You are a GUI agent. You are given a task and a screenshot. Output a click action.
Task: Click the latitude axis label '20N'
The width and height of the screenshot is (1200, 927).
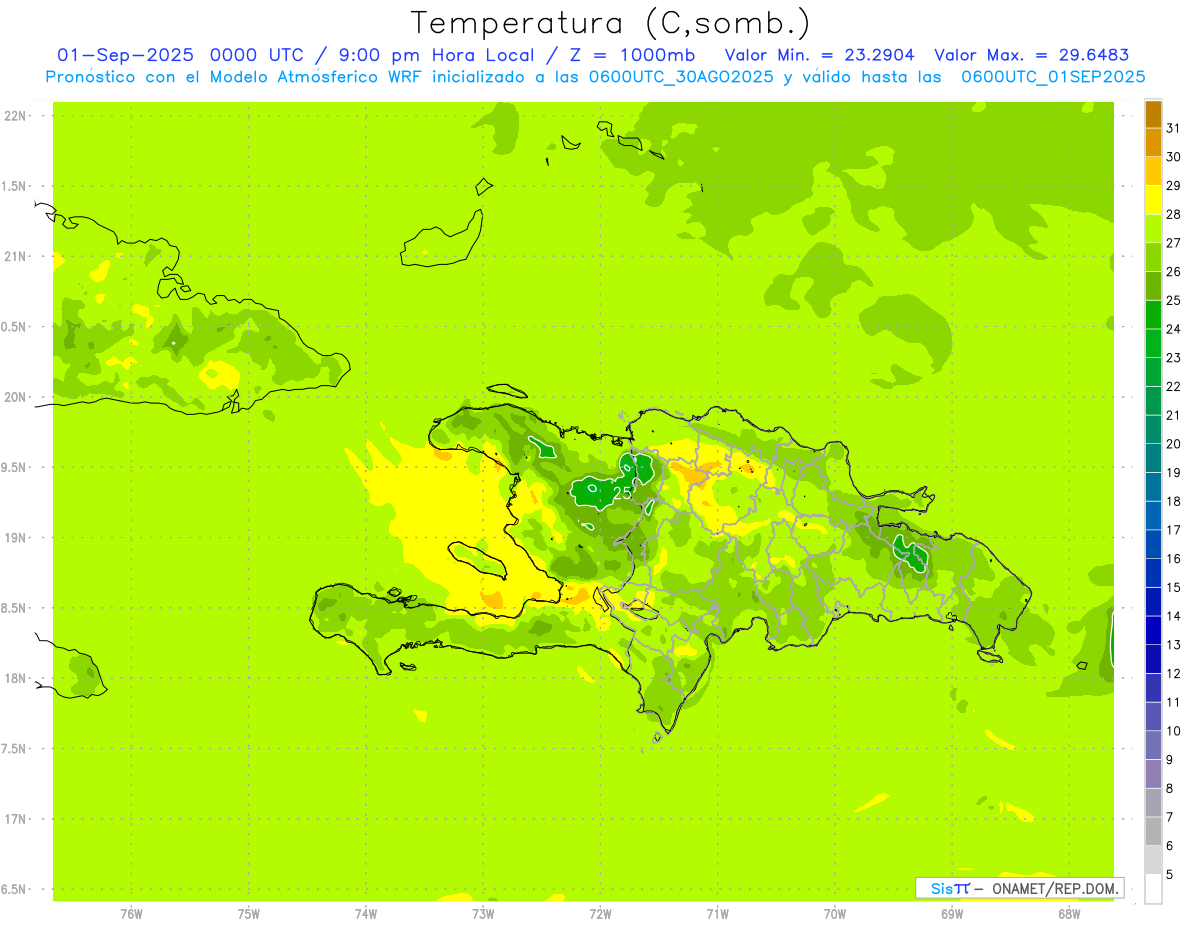pyautogui.click(x=15, y=397)
